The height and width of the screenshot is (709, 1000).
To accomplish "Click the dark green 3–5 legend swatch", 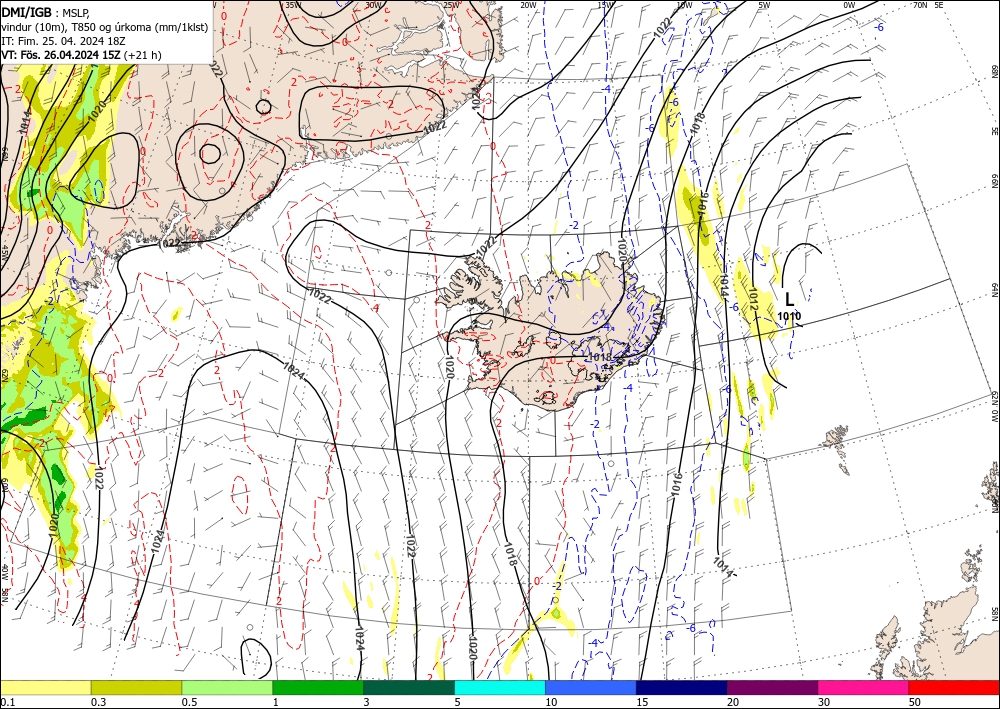I will (409, 687).
